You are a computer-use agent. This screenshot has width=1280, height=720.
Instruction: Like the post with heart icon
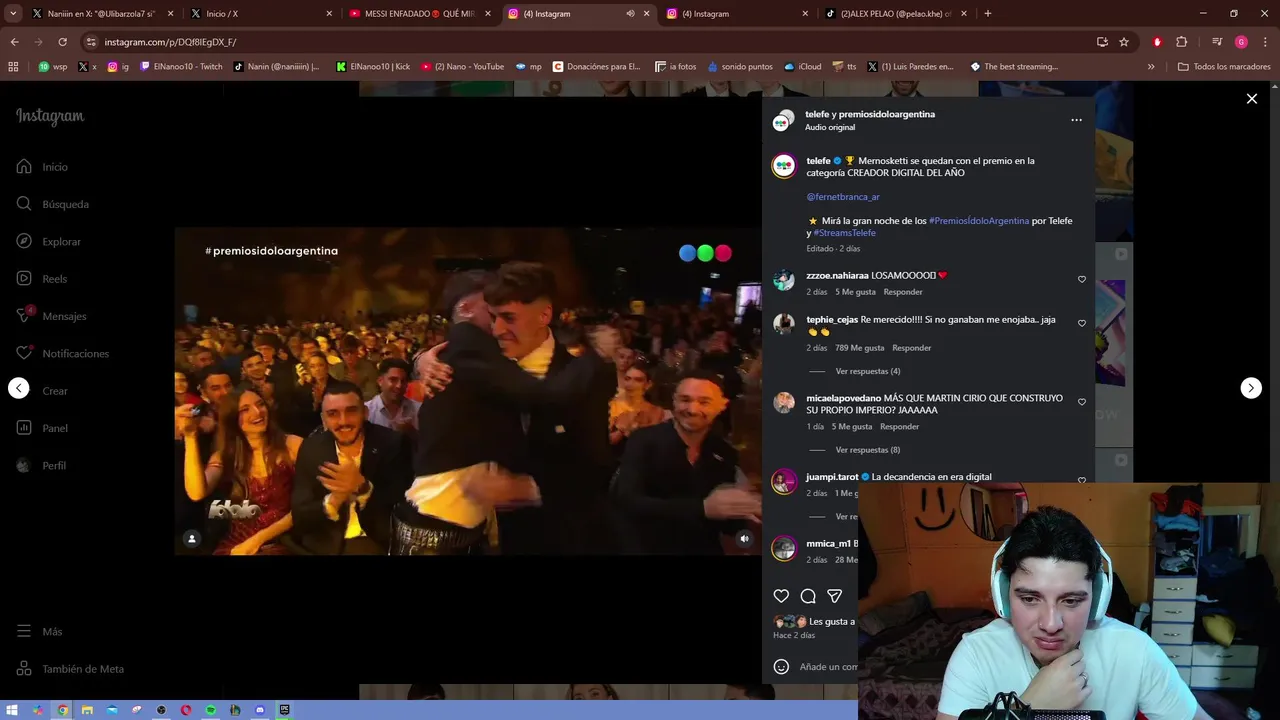coord(781,596)
